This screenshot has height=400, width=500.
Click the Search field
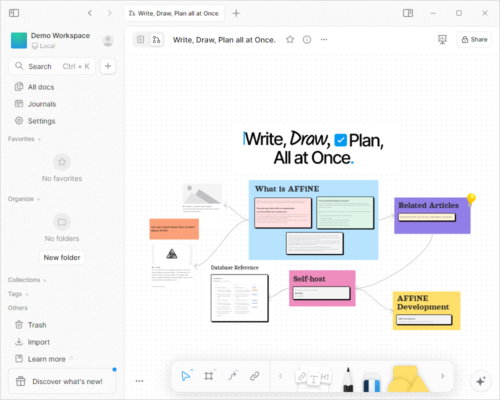pos(52,66)
